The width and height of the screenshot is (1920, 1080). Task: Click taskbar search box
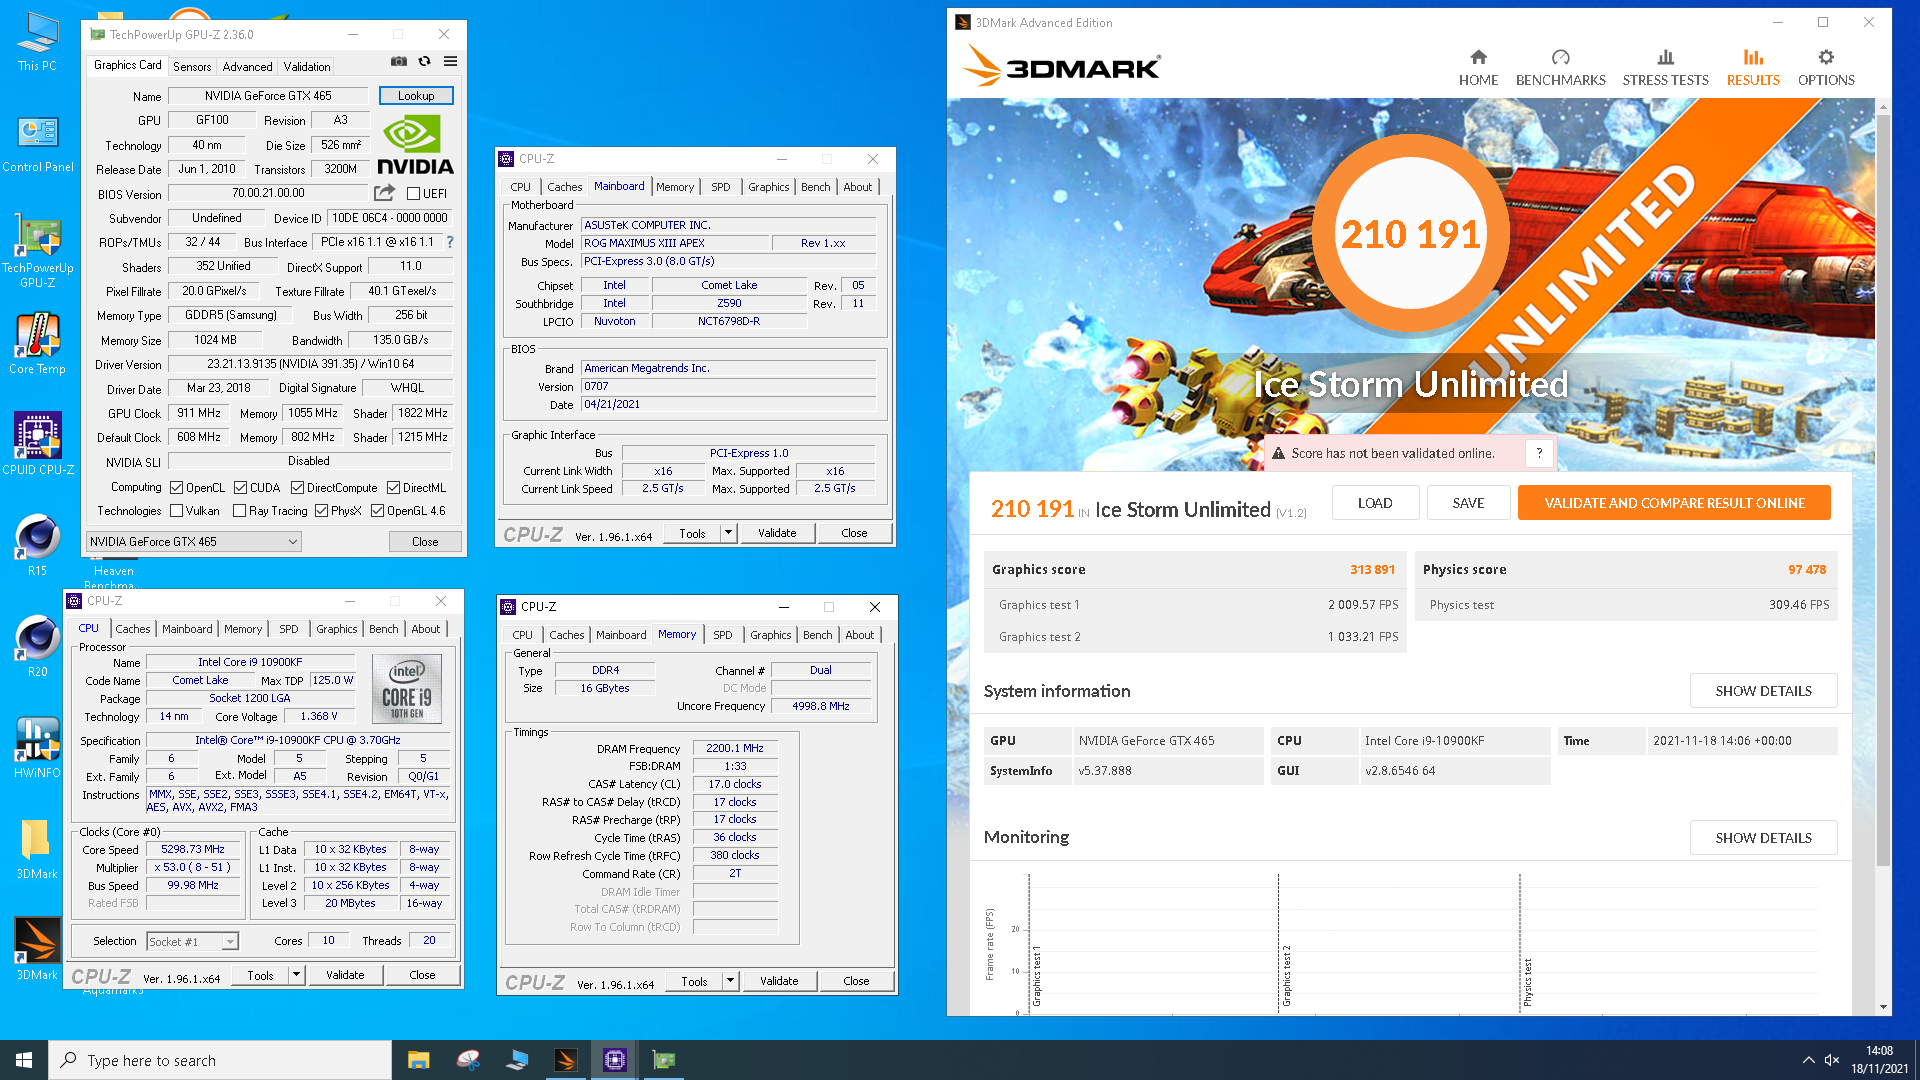click(220, 1060)
